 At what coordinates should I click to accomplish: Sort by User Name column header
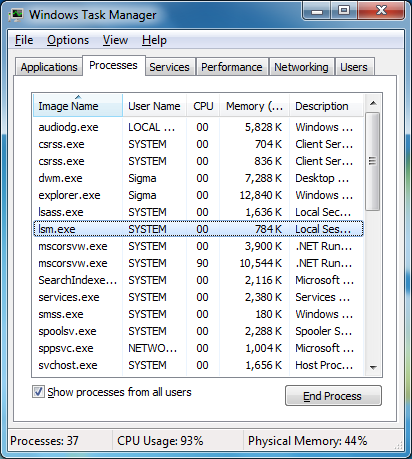(154, 106)
